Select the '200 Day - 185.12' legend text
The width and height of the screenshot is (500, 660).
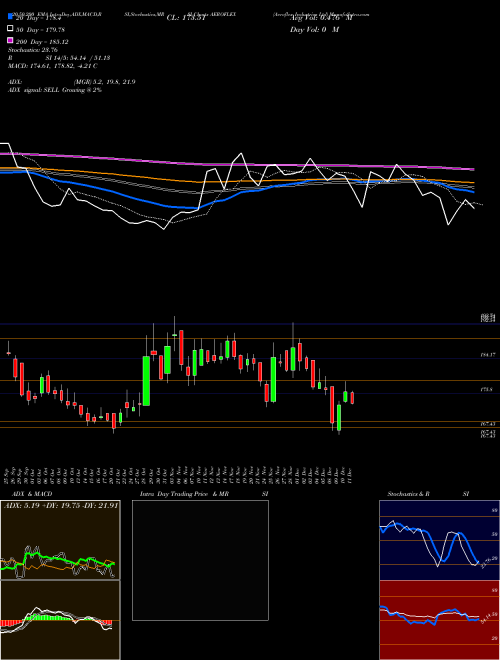[x=42, y=42]
